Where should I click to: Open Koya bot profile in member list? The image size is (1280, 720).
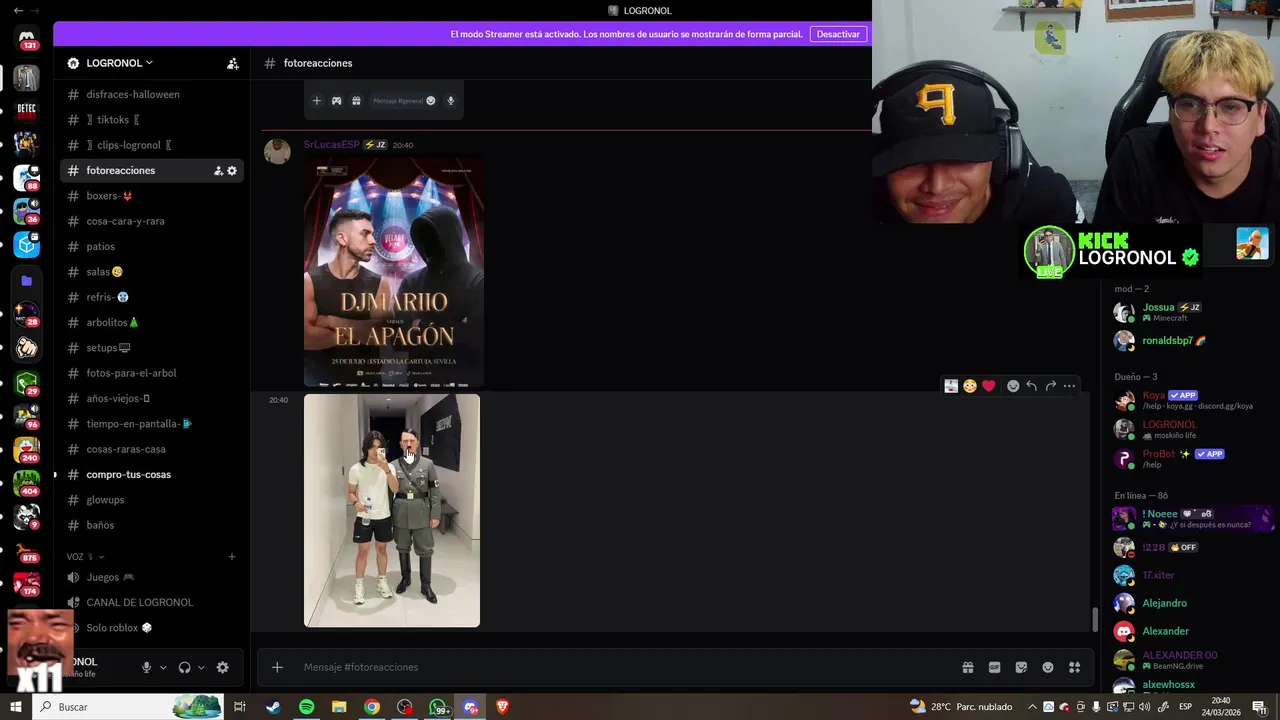pos(1192,400)
